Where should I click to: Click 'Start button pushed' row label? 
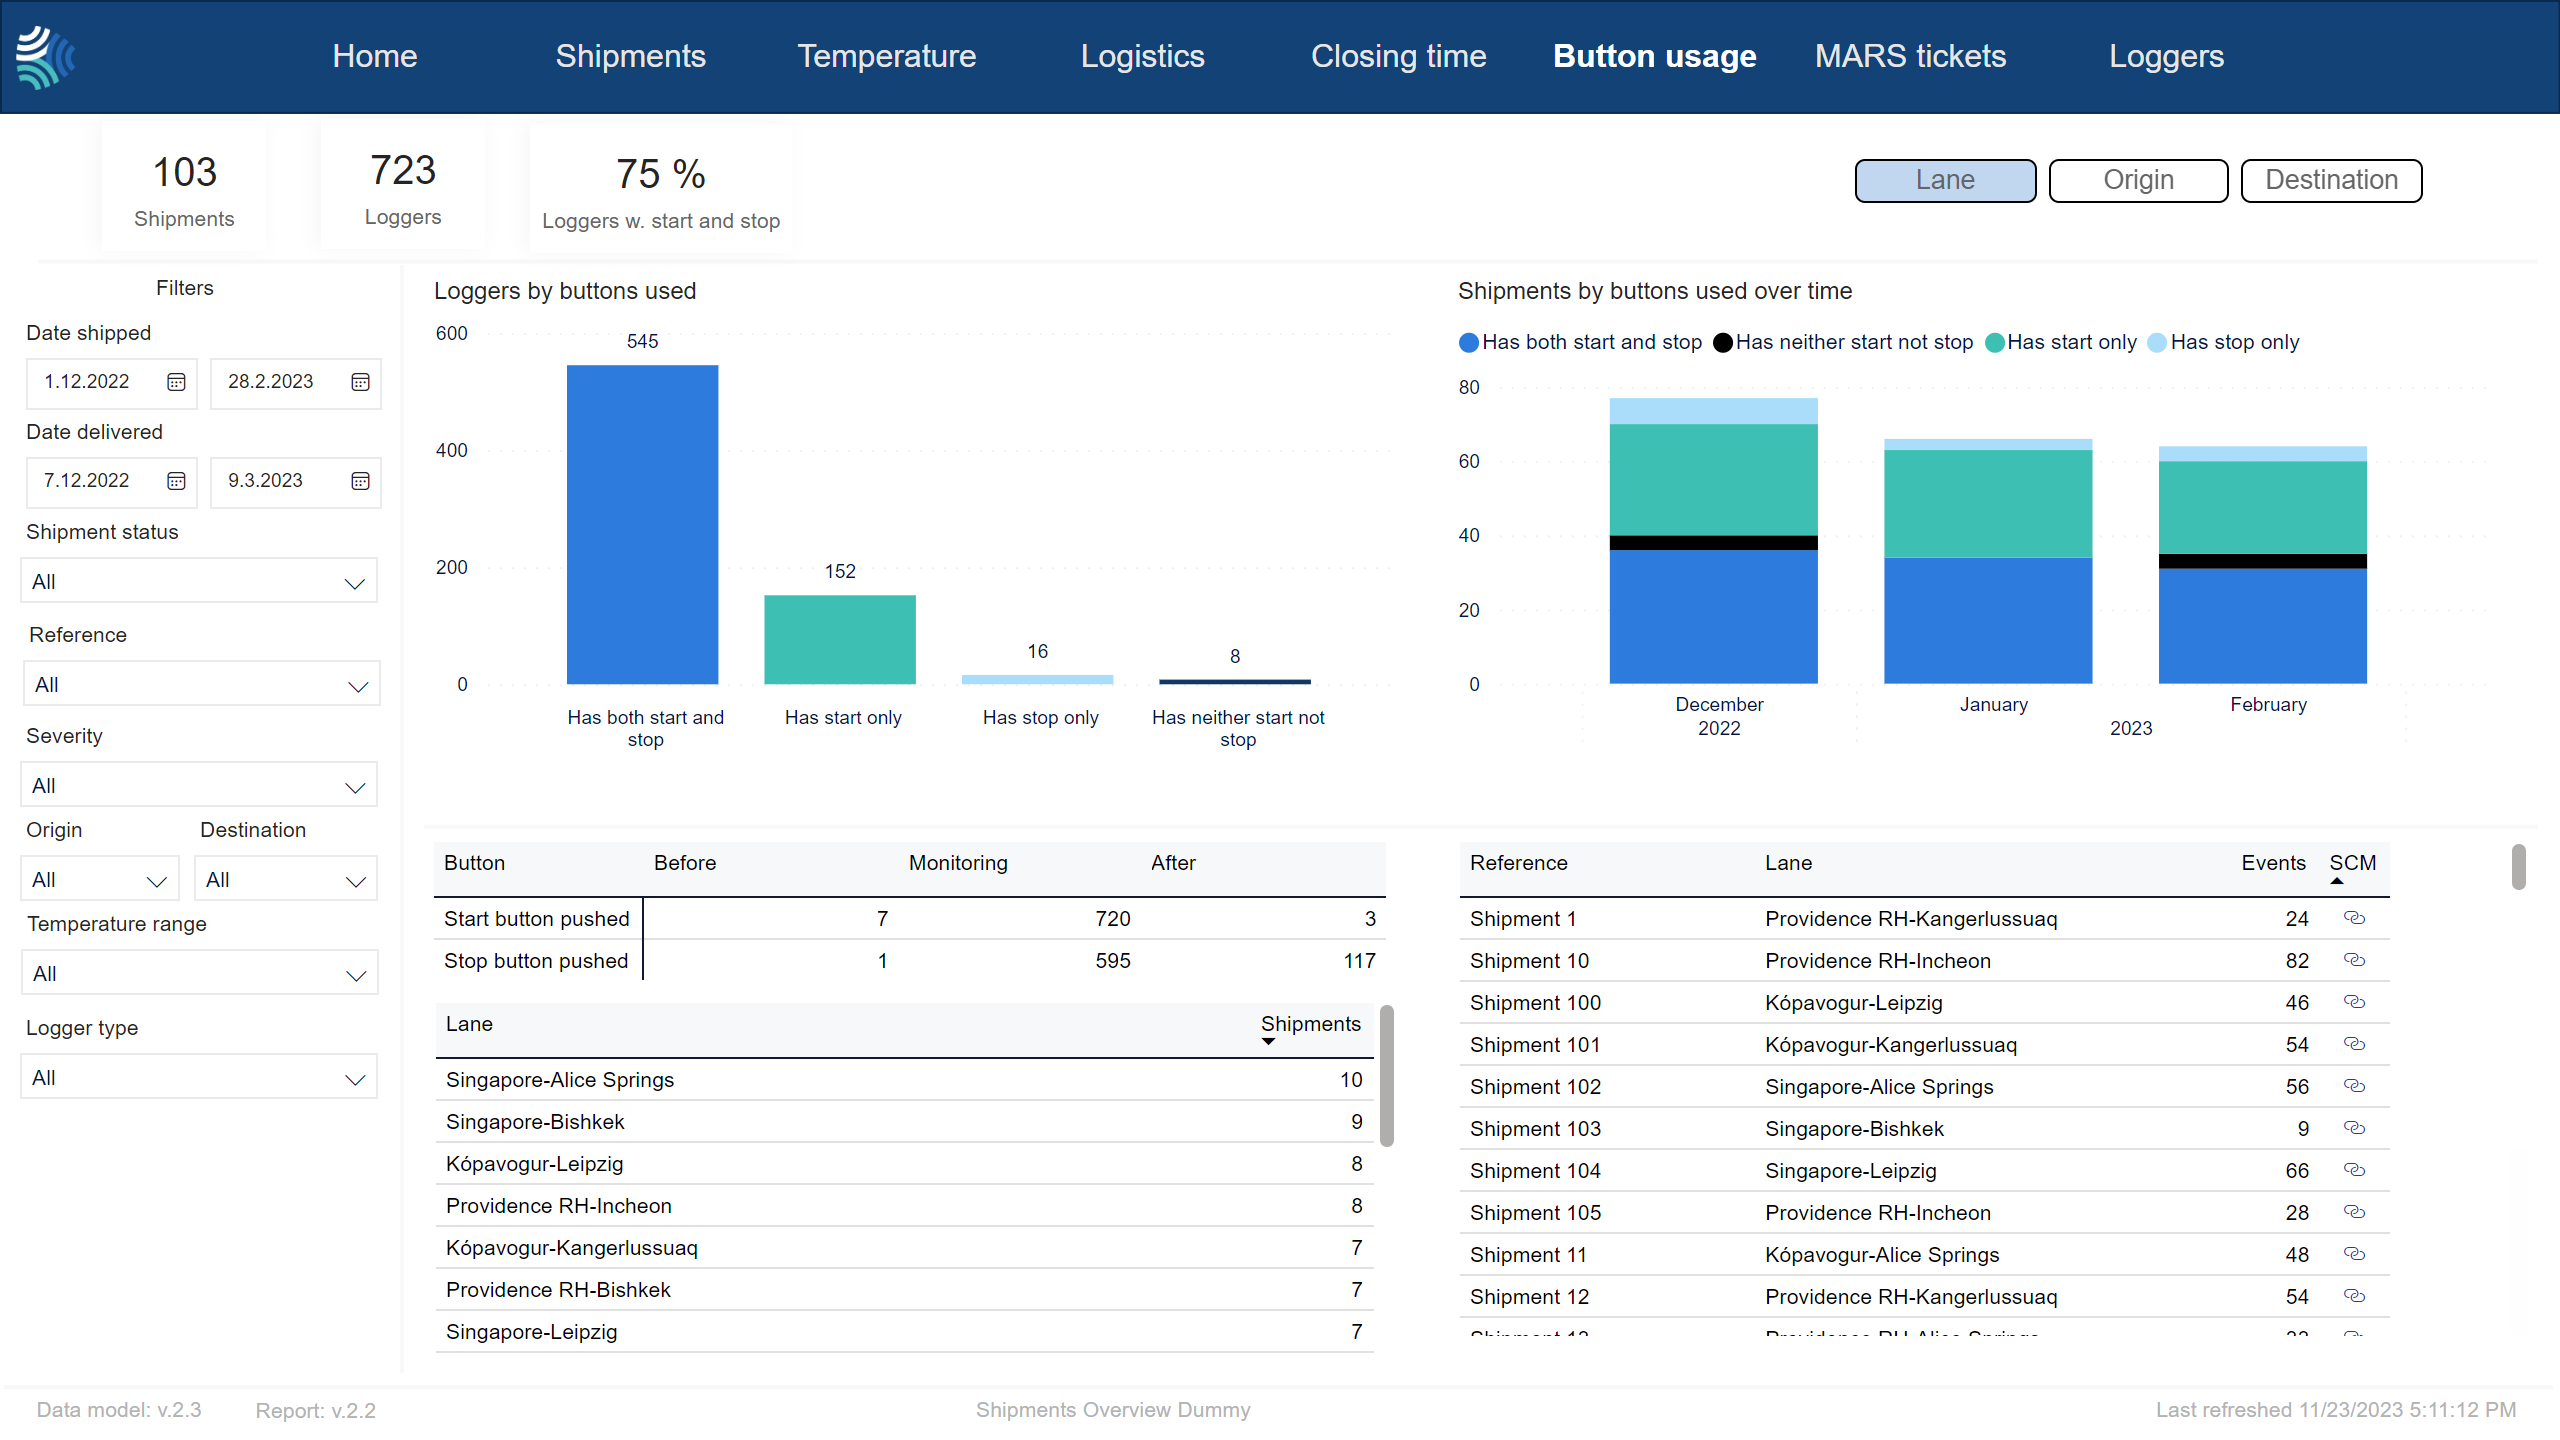(537, 918)
